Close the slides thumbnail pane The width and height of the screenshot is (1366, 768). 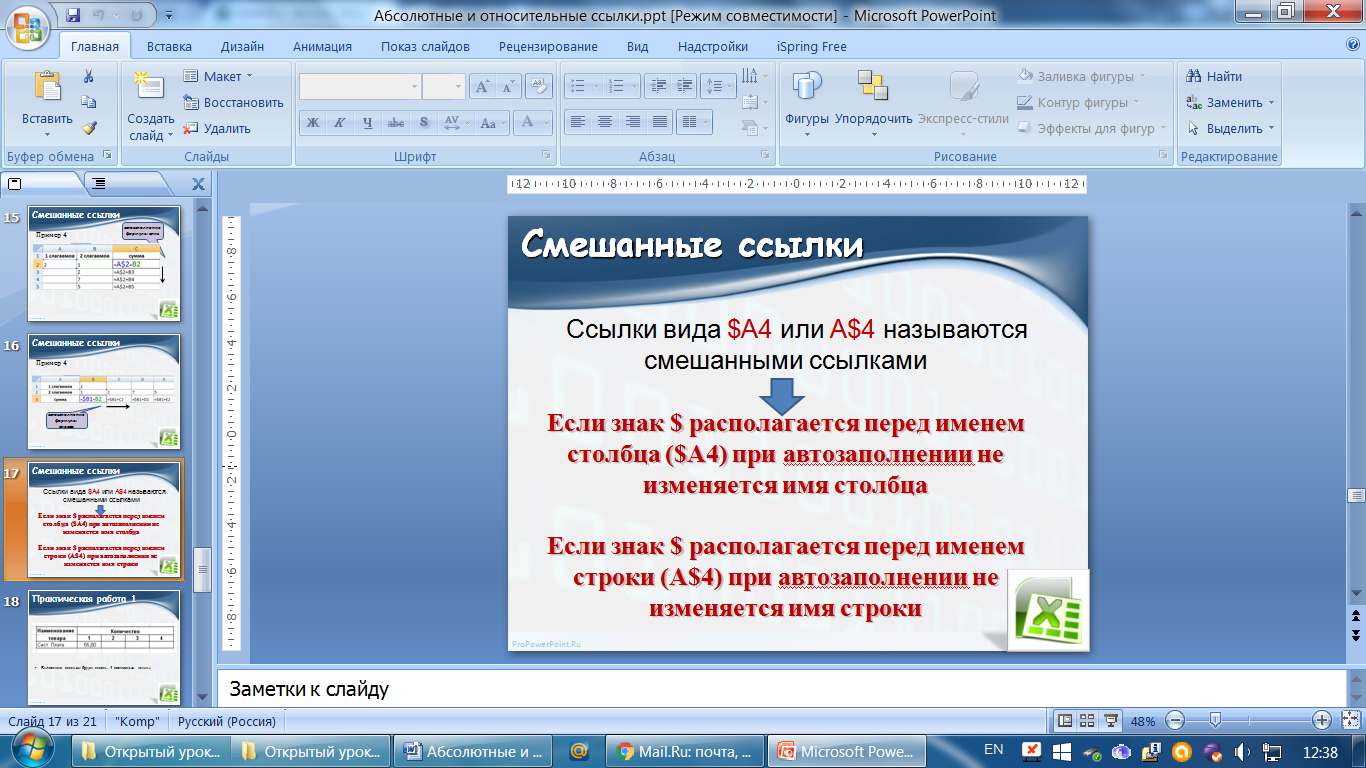[x=198, y=184]
